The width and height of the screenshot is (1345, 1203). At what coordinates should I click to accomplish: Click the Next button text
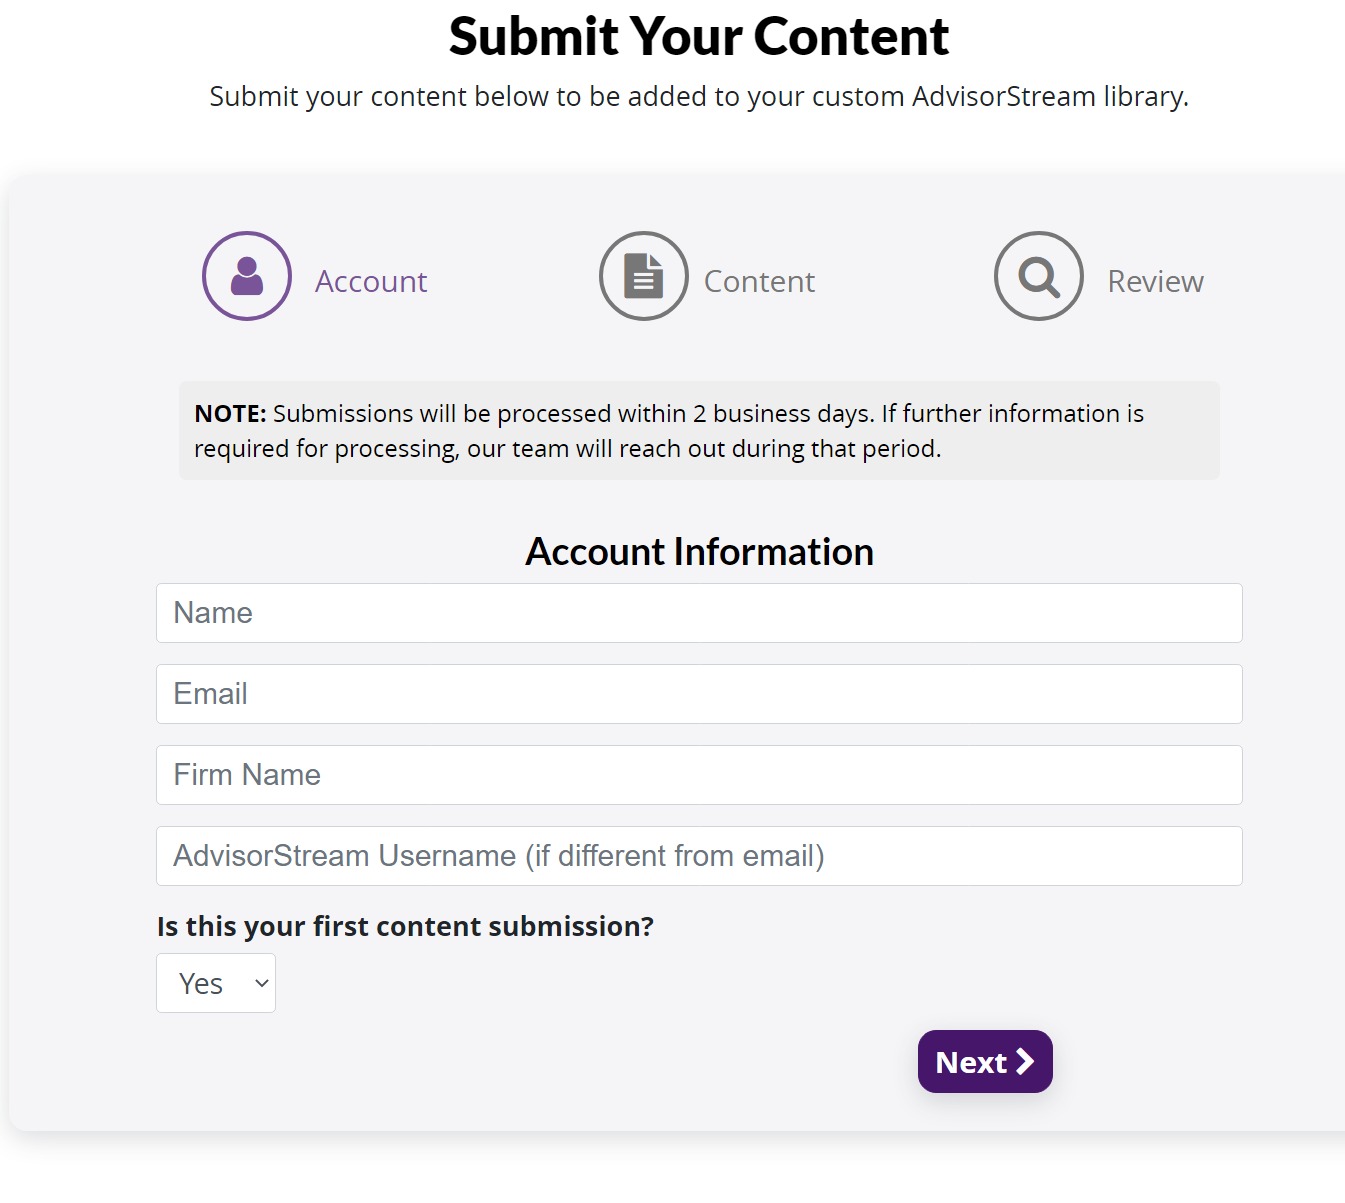coord(971,1062)
